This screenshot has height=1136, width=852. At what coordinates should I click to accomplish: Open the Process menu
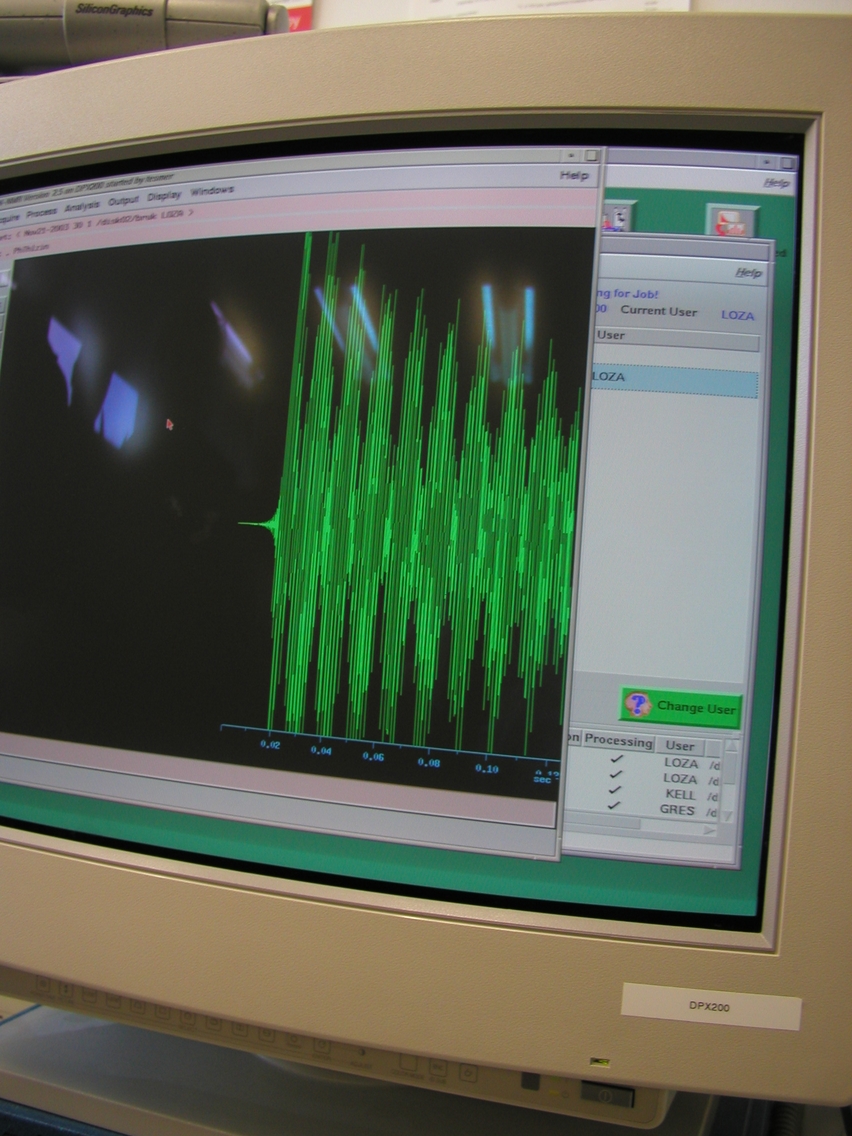41,212
